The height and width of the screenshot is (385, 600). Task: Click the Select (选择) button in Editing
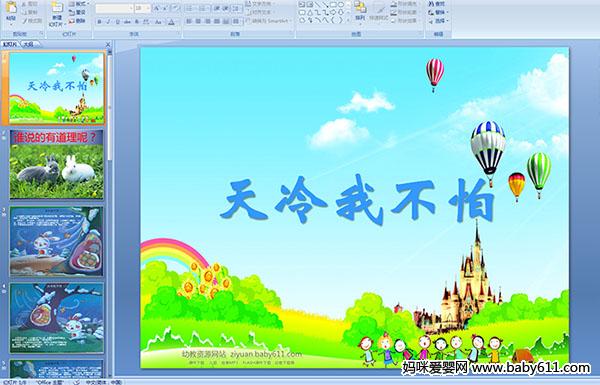[x=438, y=21]
